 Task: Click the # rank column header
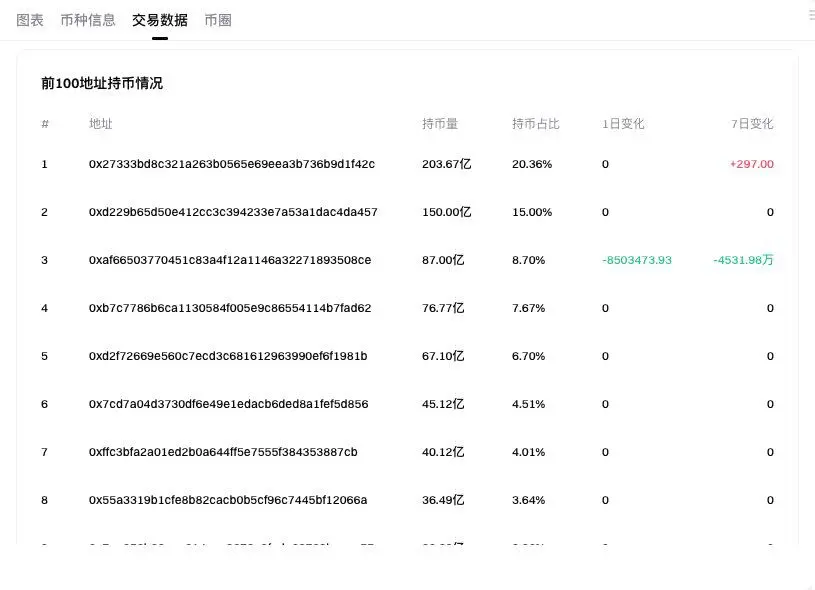[x=45, y=124]
